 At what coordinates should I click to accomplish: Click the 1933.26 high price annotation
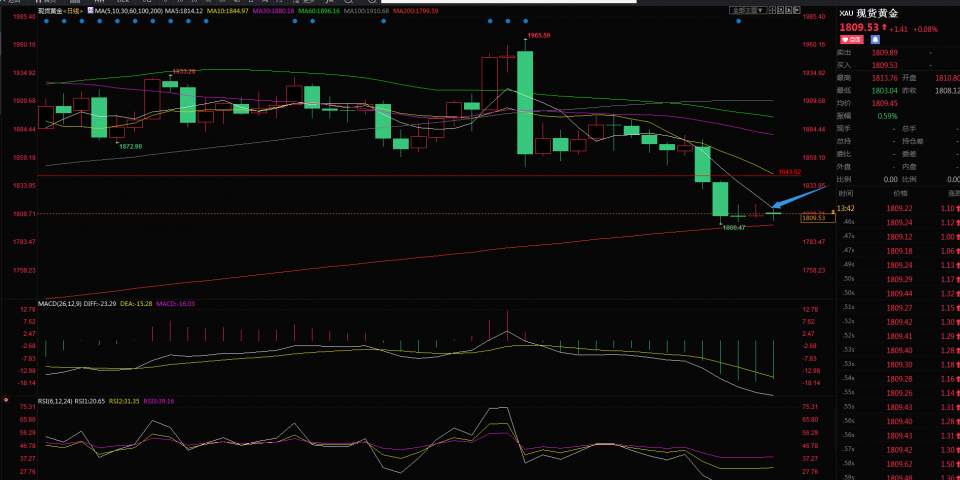click(184, 72)
